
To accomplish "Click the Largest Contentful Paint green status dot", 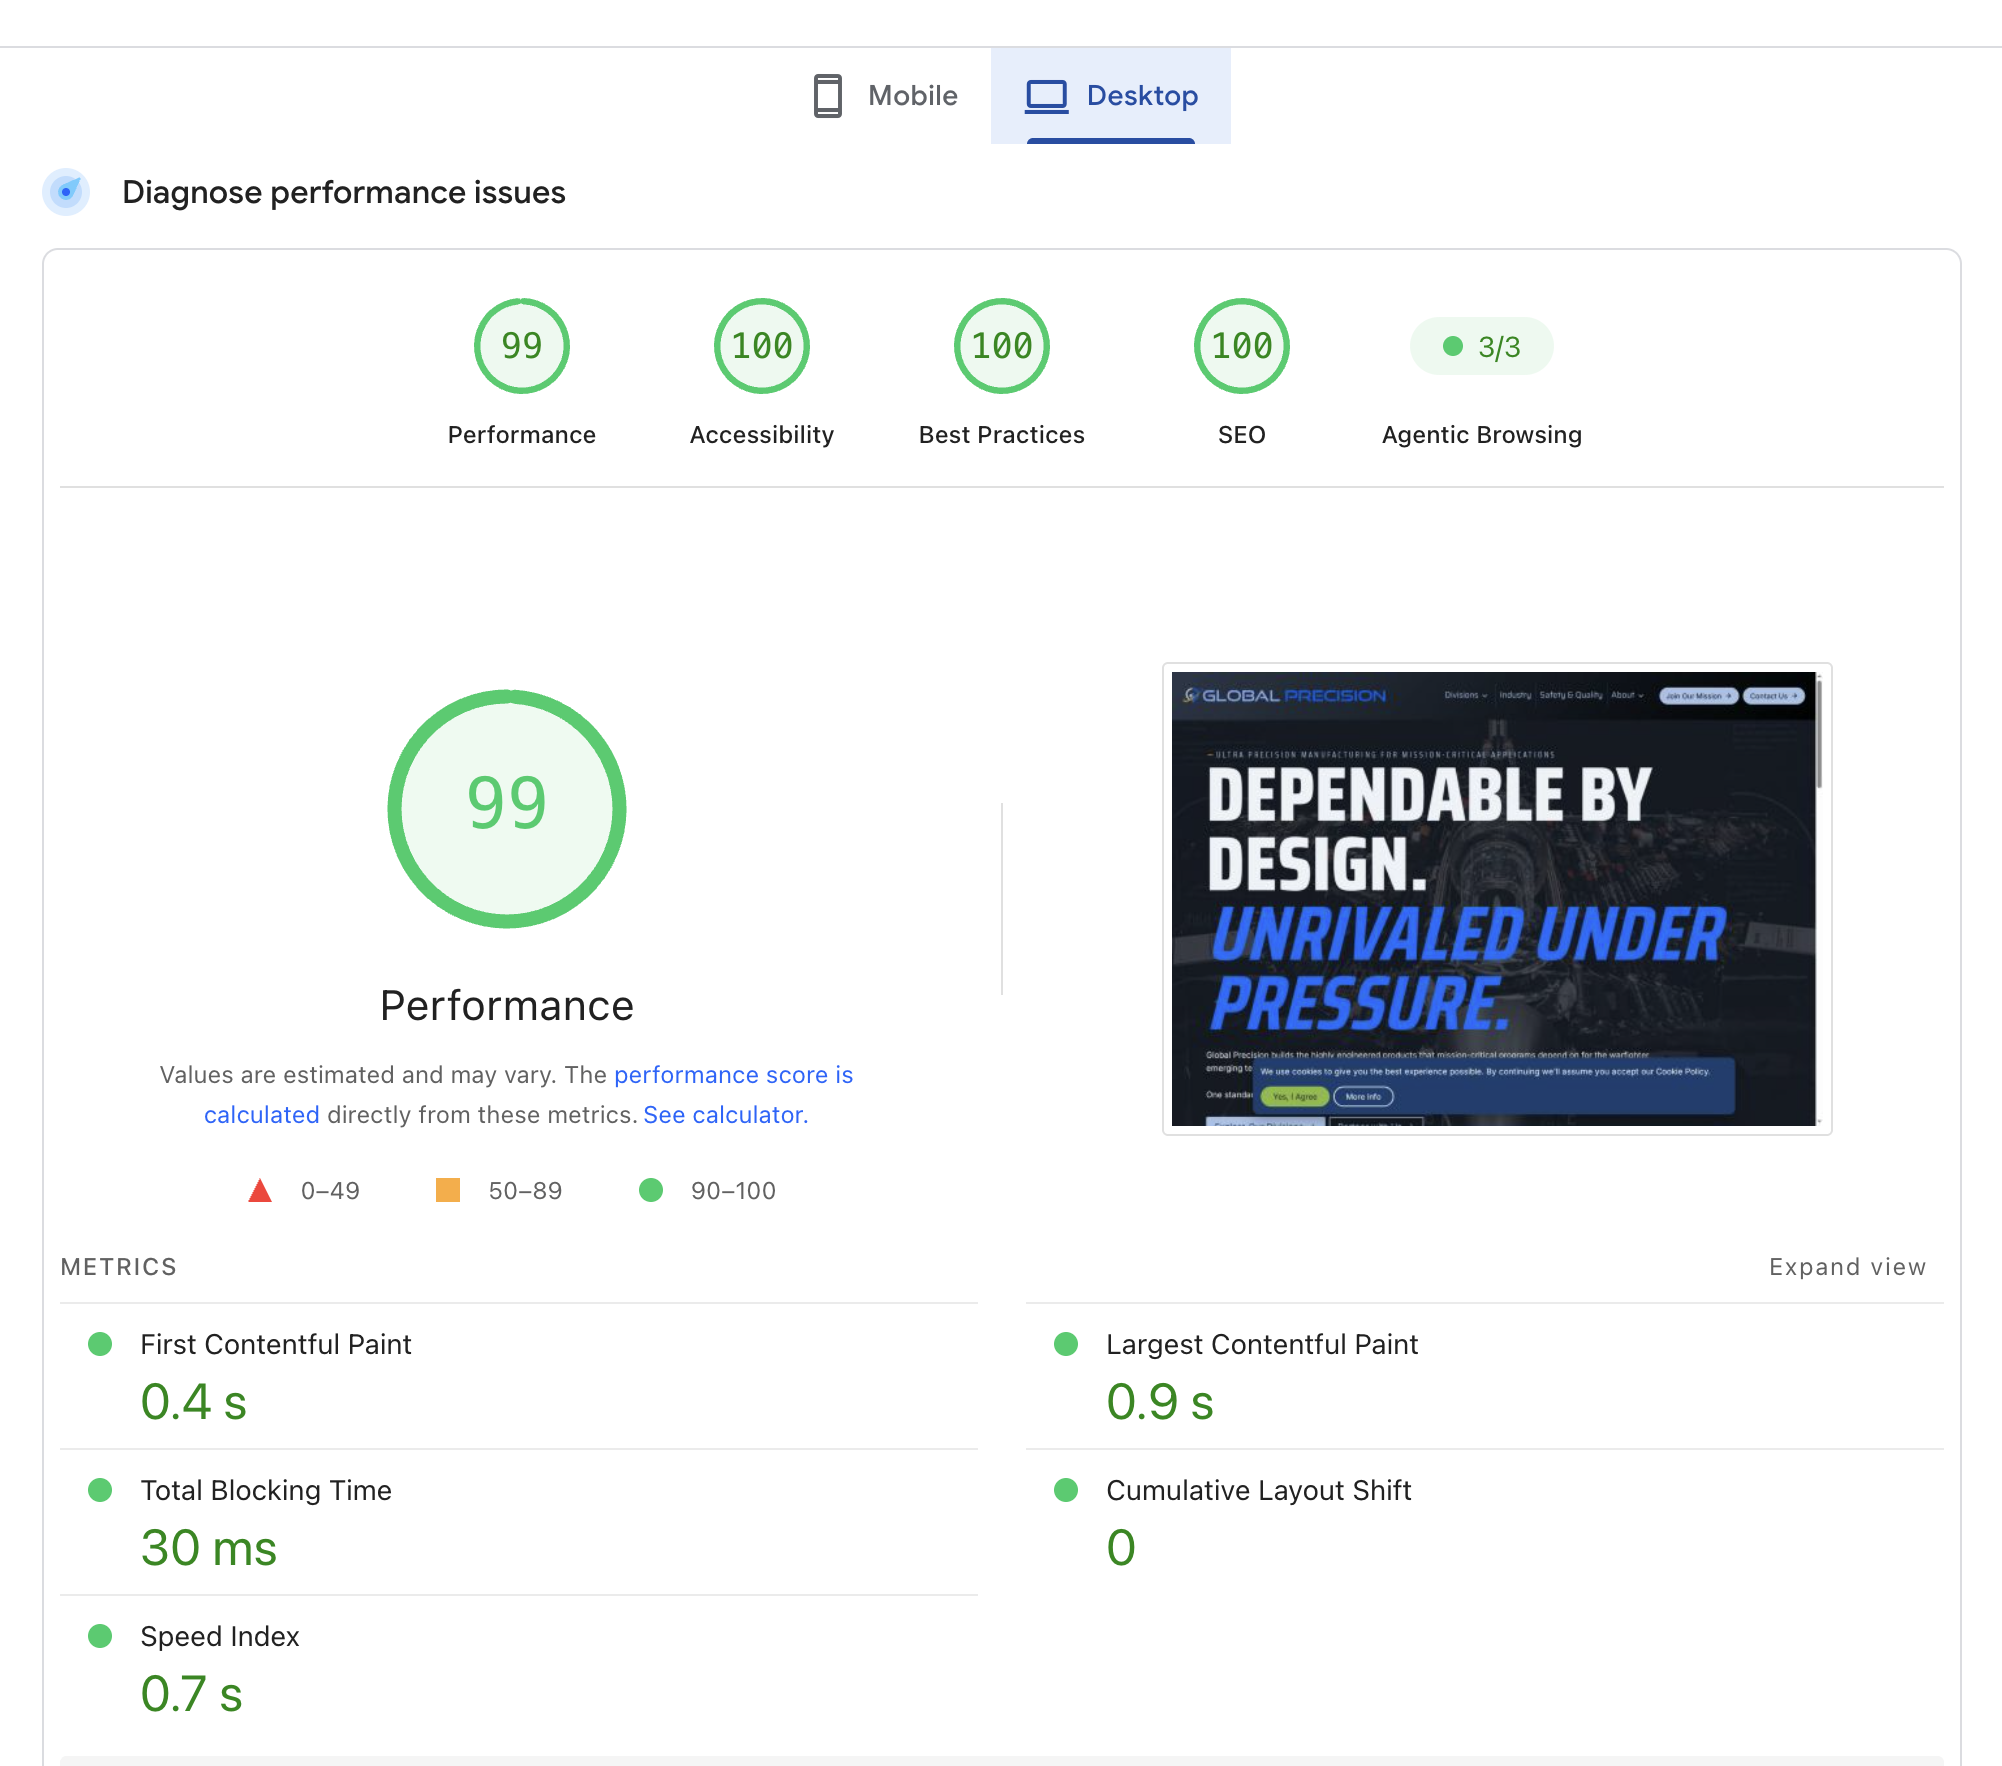I will pyautogui.click(x=1066, y=1344).
